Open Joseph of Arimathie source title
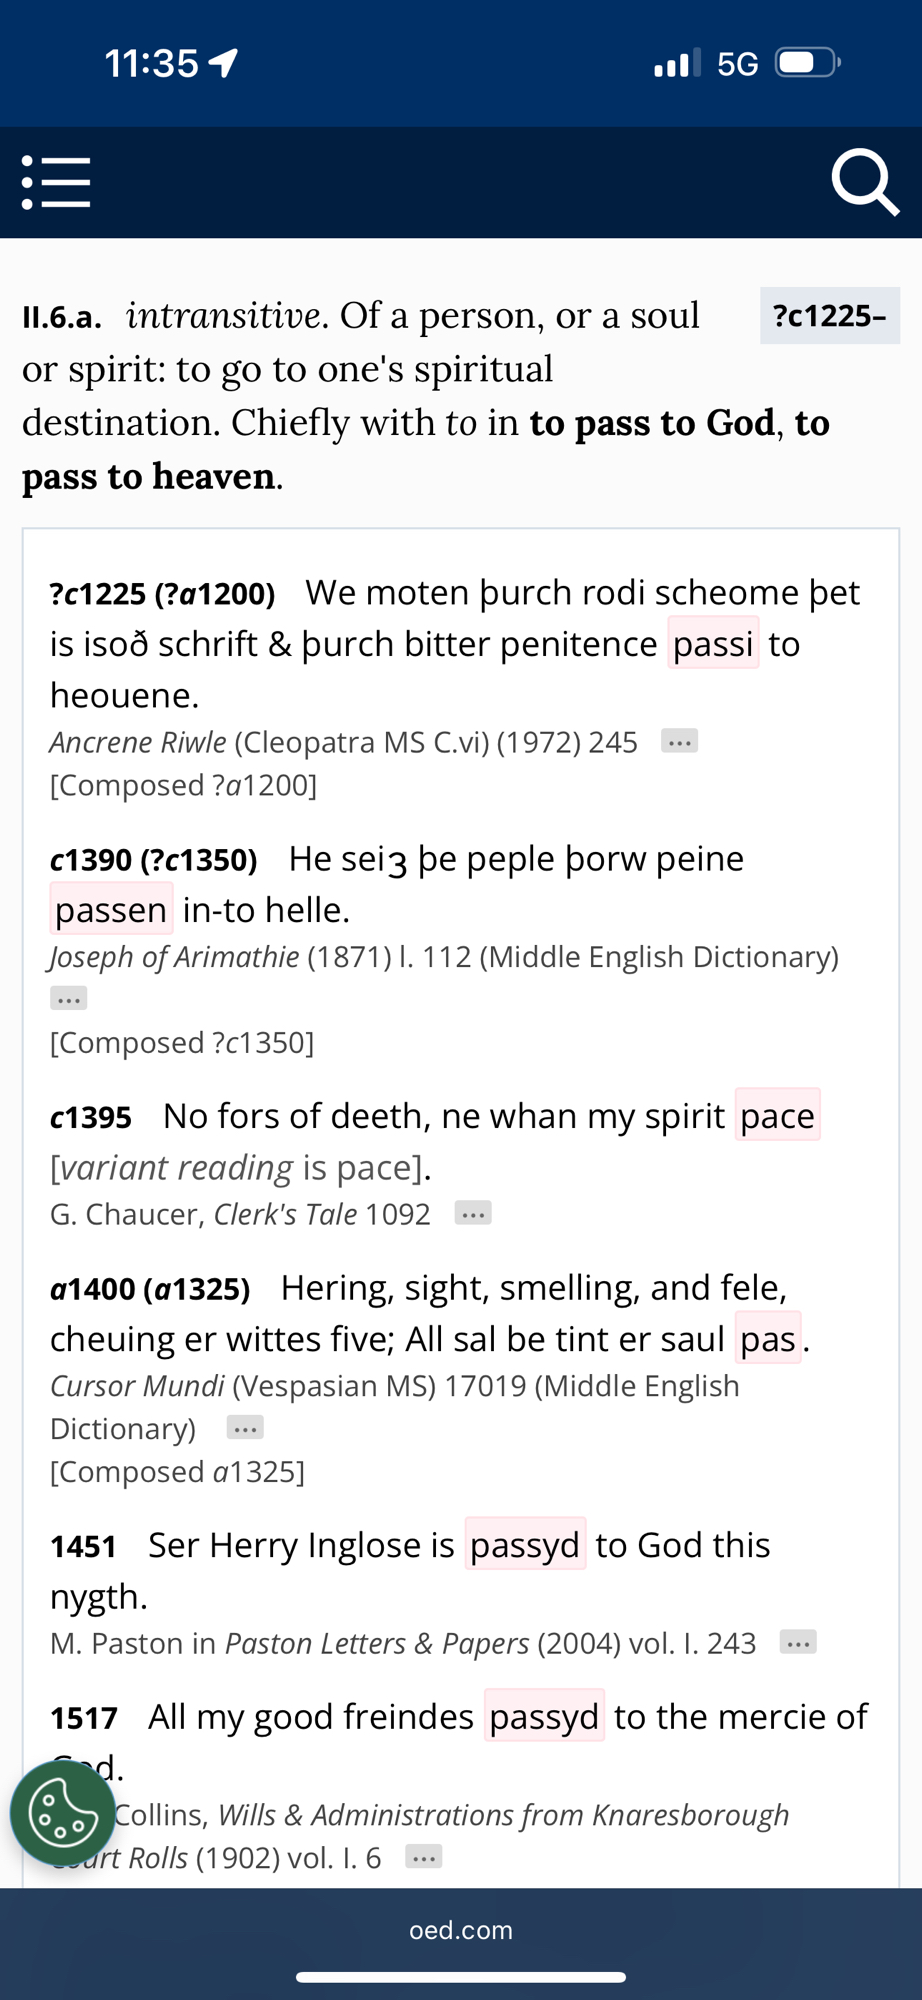Screen dimensions: 922x2000 click(175, 957)
